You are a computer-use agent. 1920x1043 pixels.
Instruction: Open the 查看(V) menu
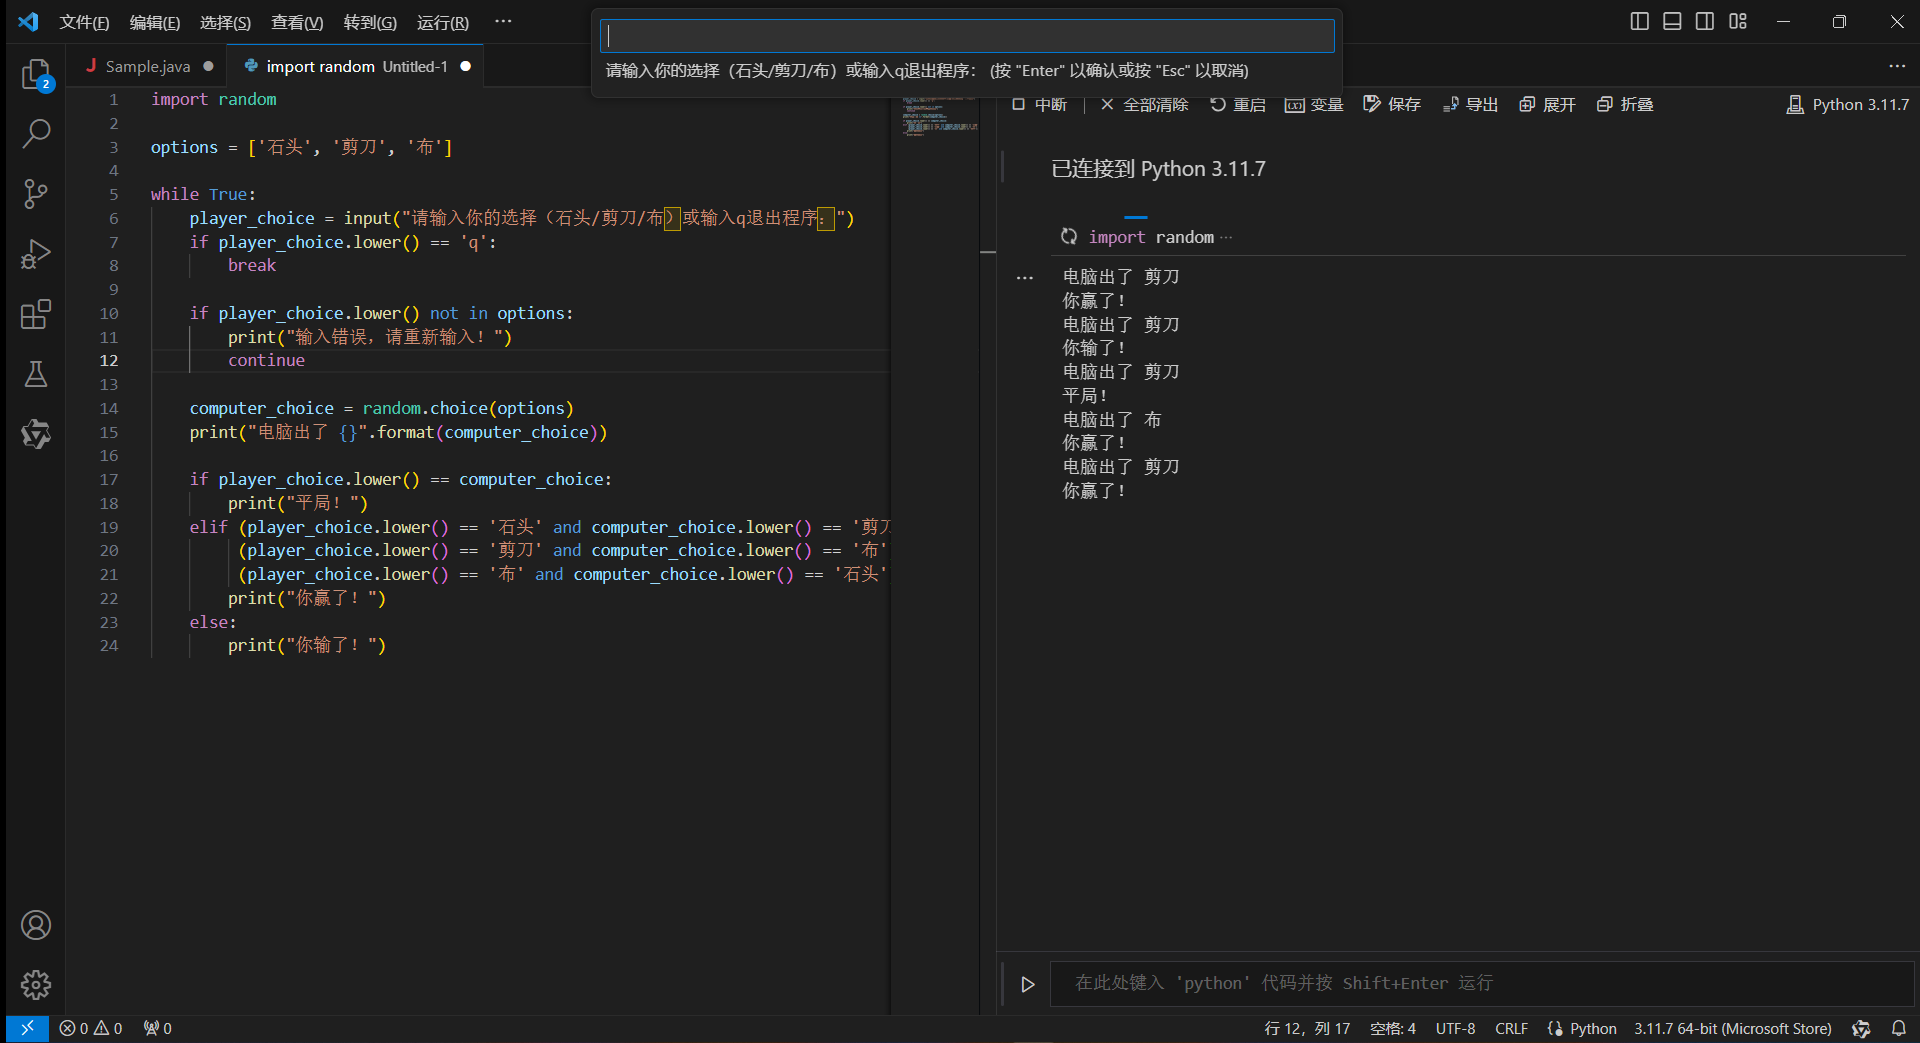(297, 22)
